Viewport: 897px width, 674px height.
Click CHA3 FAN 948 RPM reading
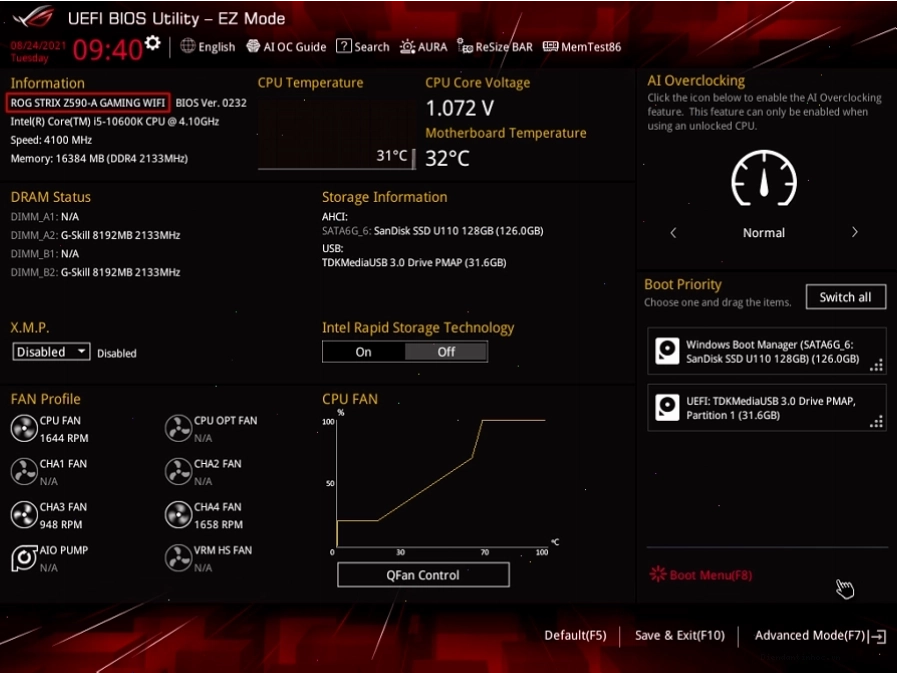(61, 525)
